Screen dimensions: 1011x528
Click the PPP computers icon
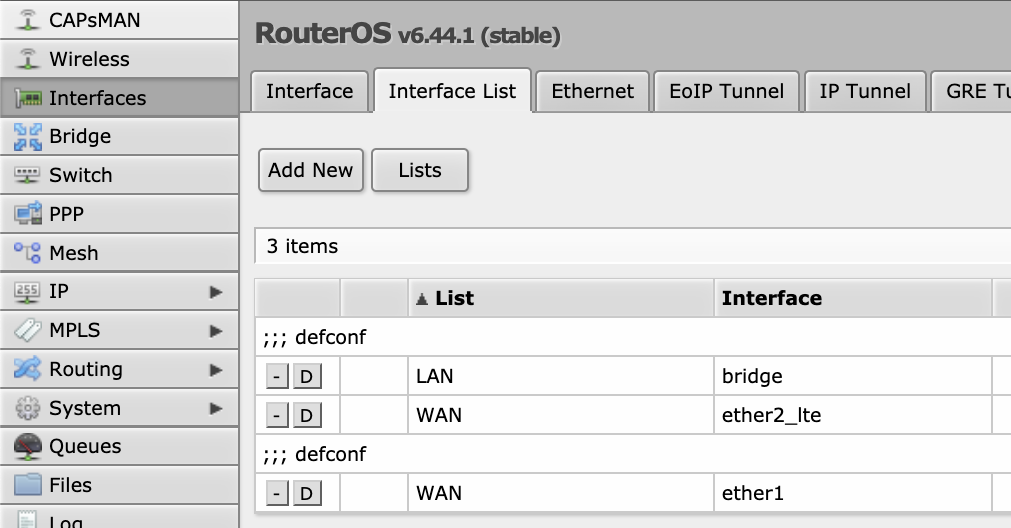tap(28, 213)
